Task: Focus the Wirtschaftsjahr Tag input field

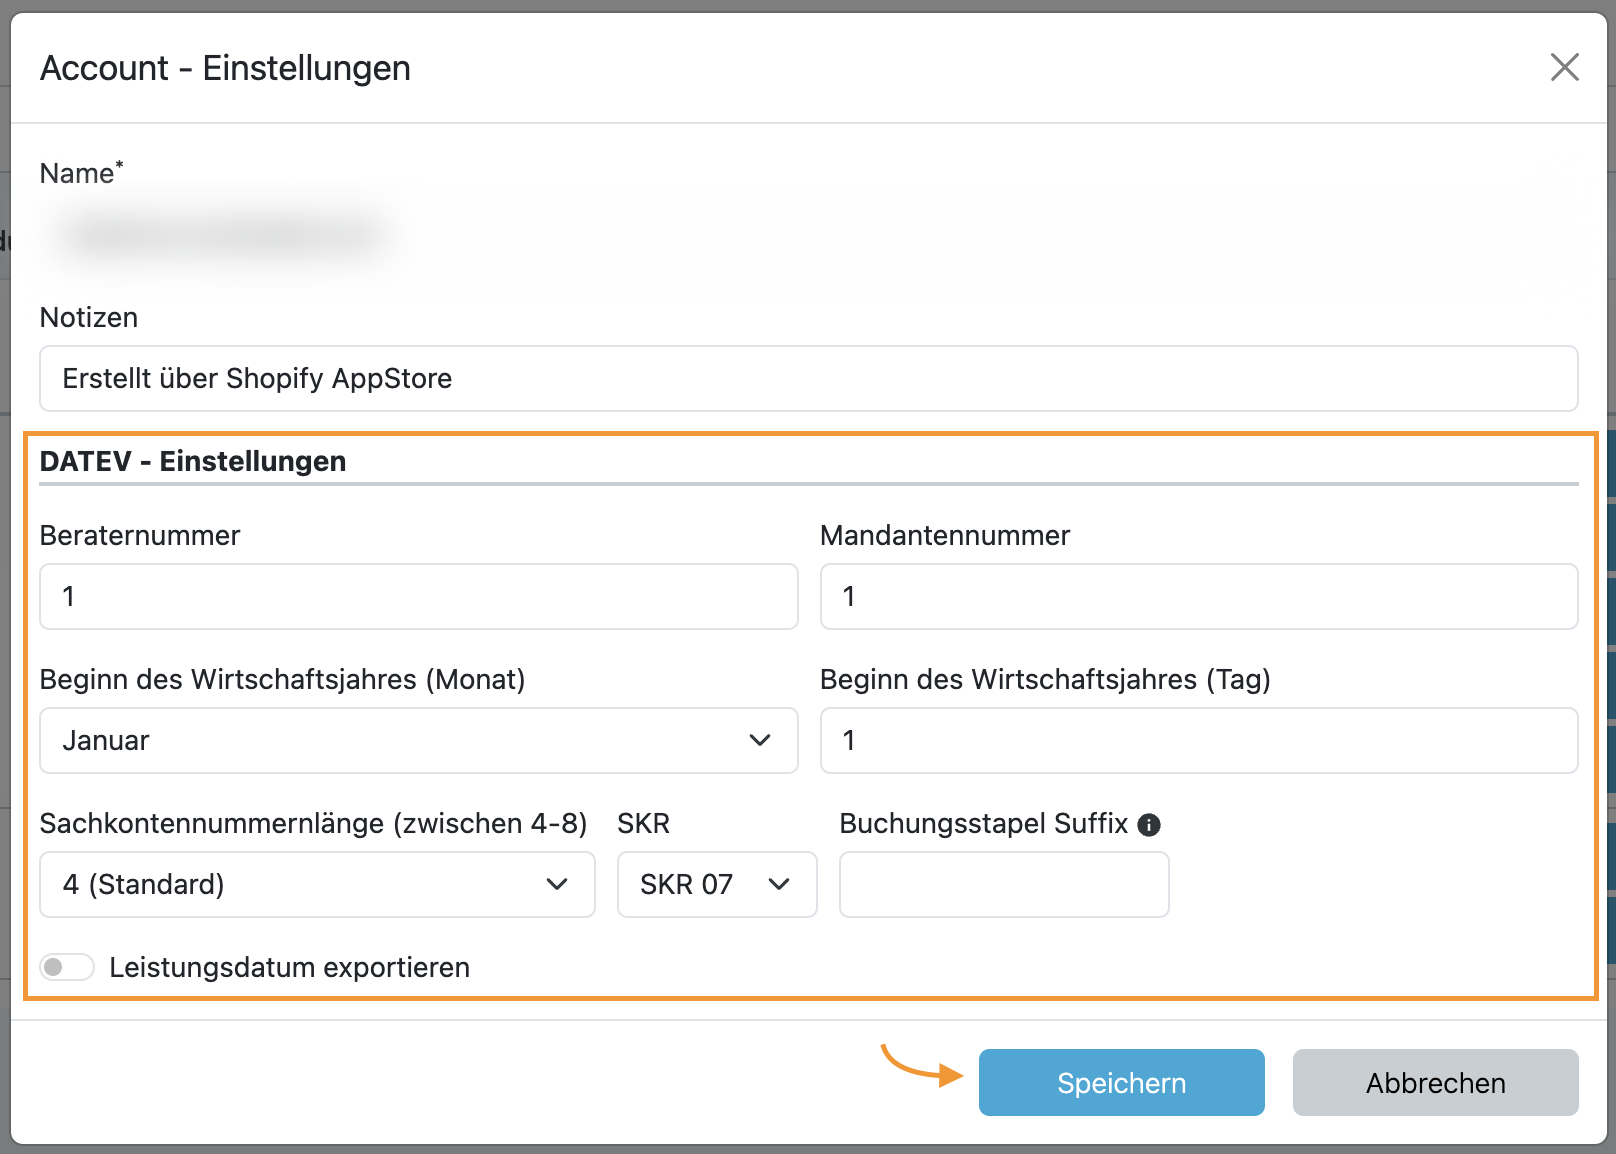Action: click(1198, 740)
